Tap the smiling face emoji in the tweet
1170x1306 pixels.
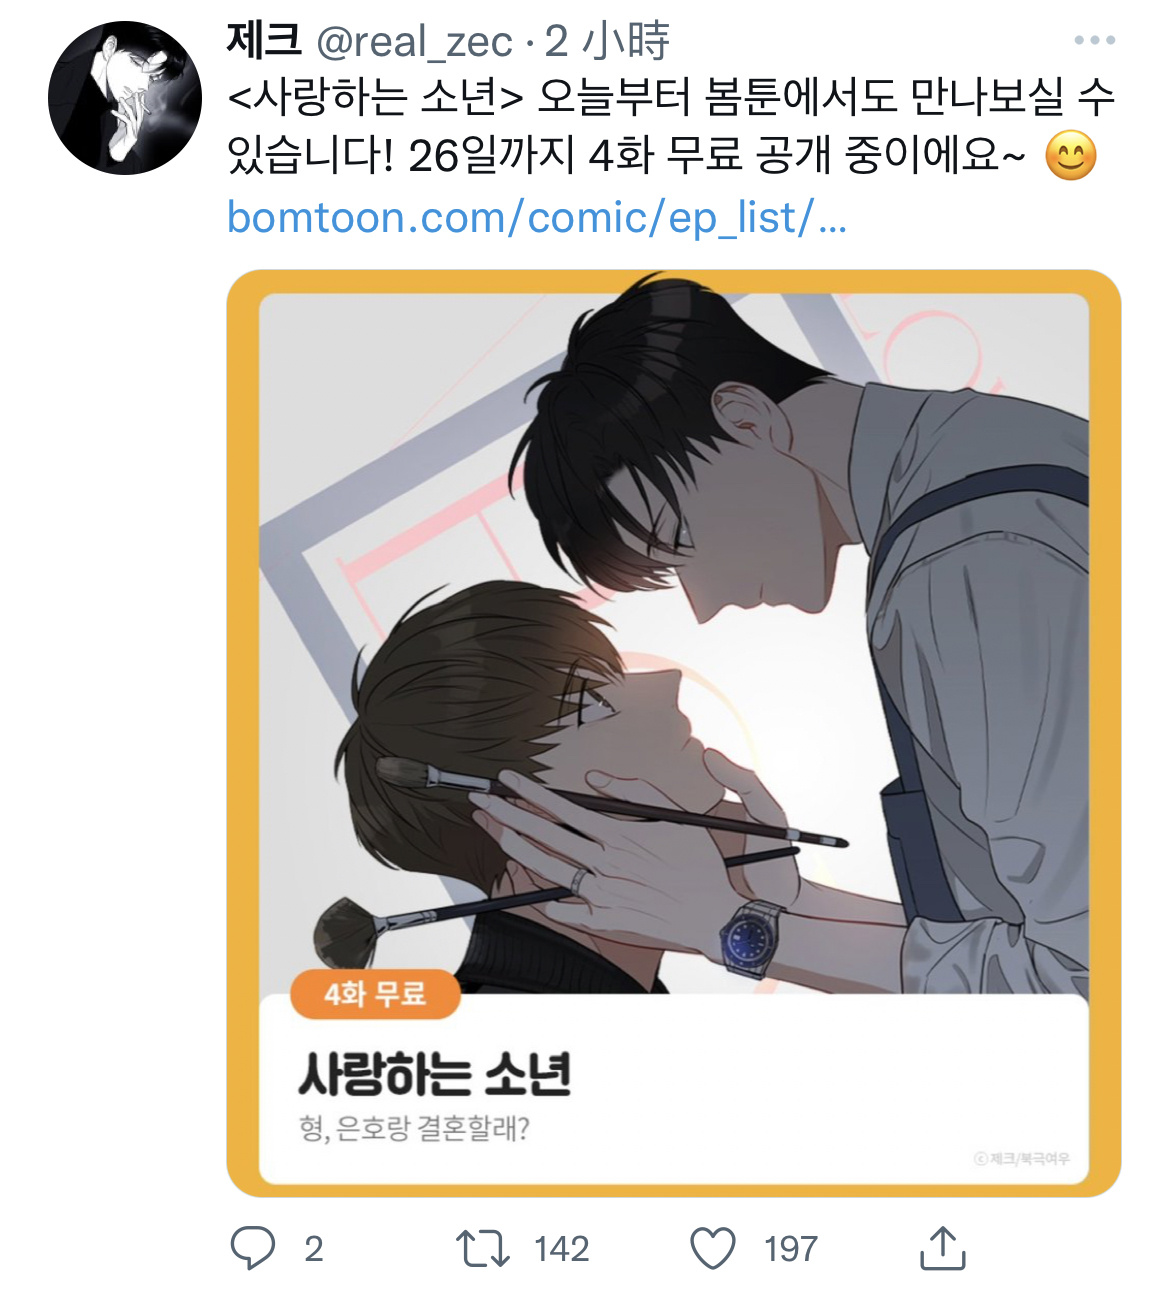(1071, 157)
